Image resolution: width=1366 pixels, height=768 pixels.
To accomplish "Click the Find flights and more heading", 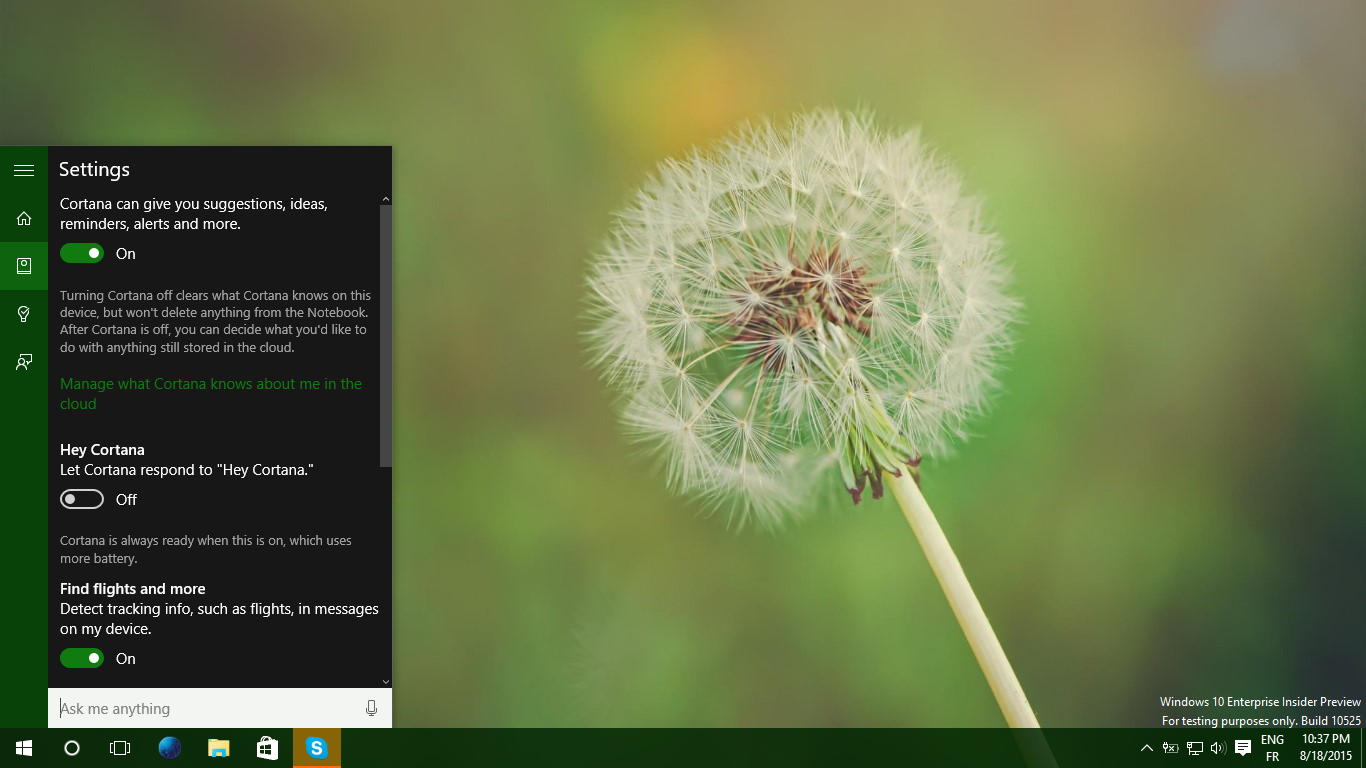I will [133, 589].
